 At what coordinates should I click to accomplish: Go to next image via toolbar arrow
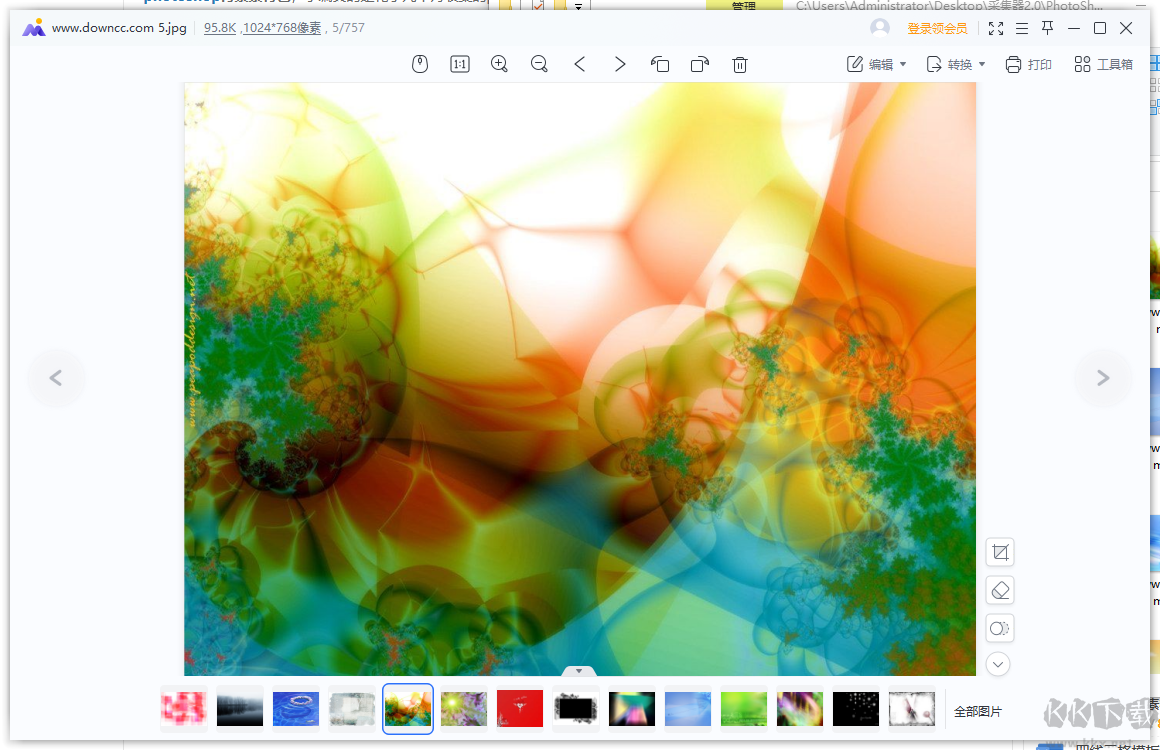click(620, 64)
